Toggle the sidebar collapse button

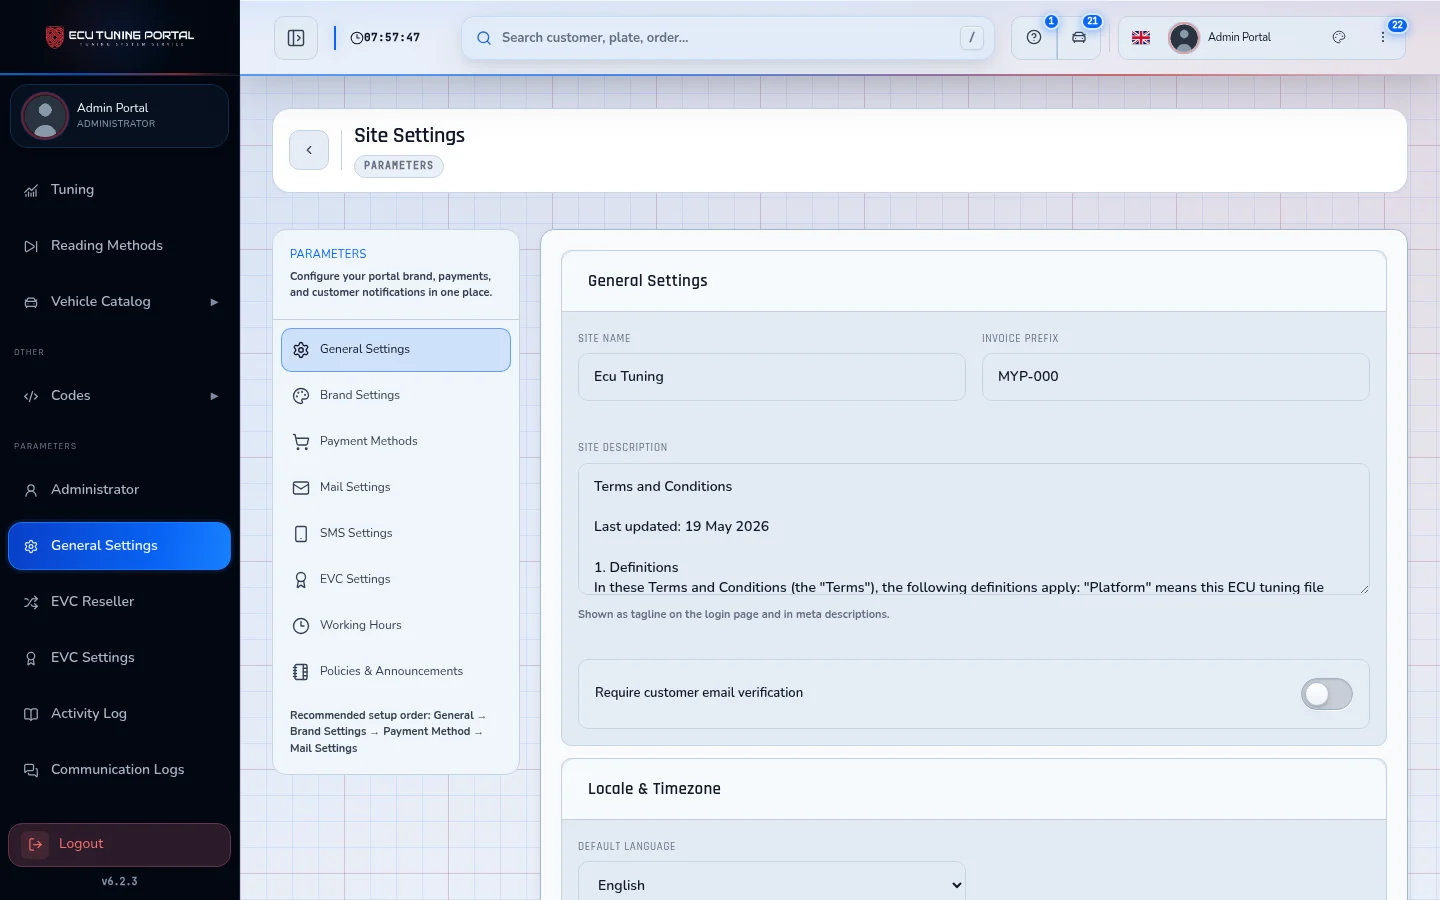[296, 38]
